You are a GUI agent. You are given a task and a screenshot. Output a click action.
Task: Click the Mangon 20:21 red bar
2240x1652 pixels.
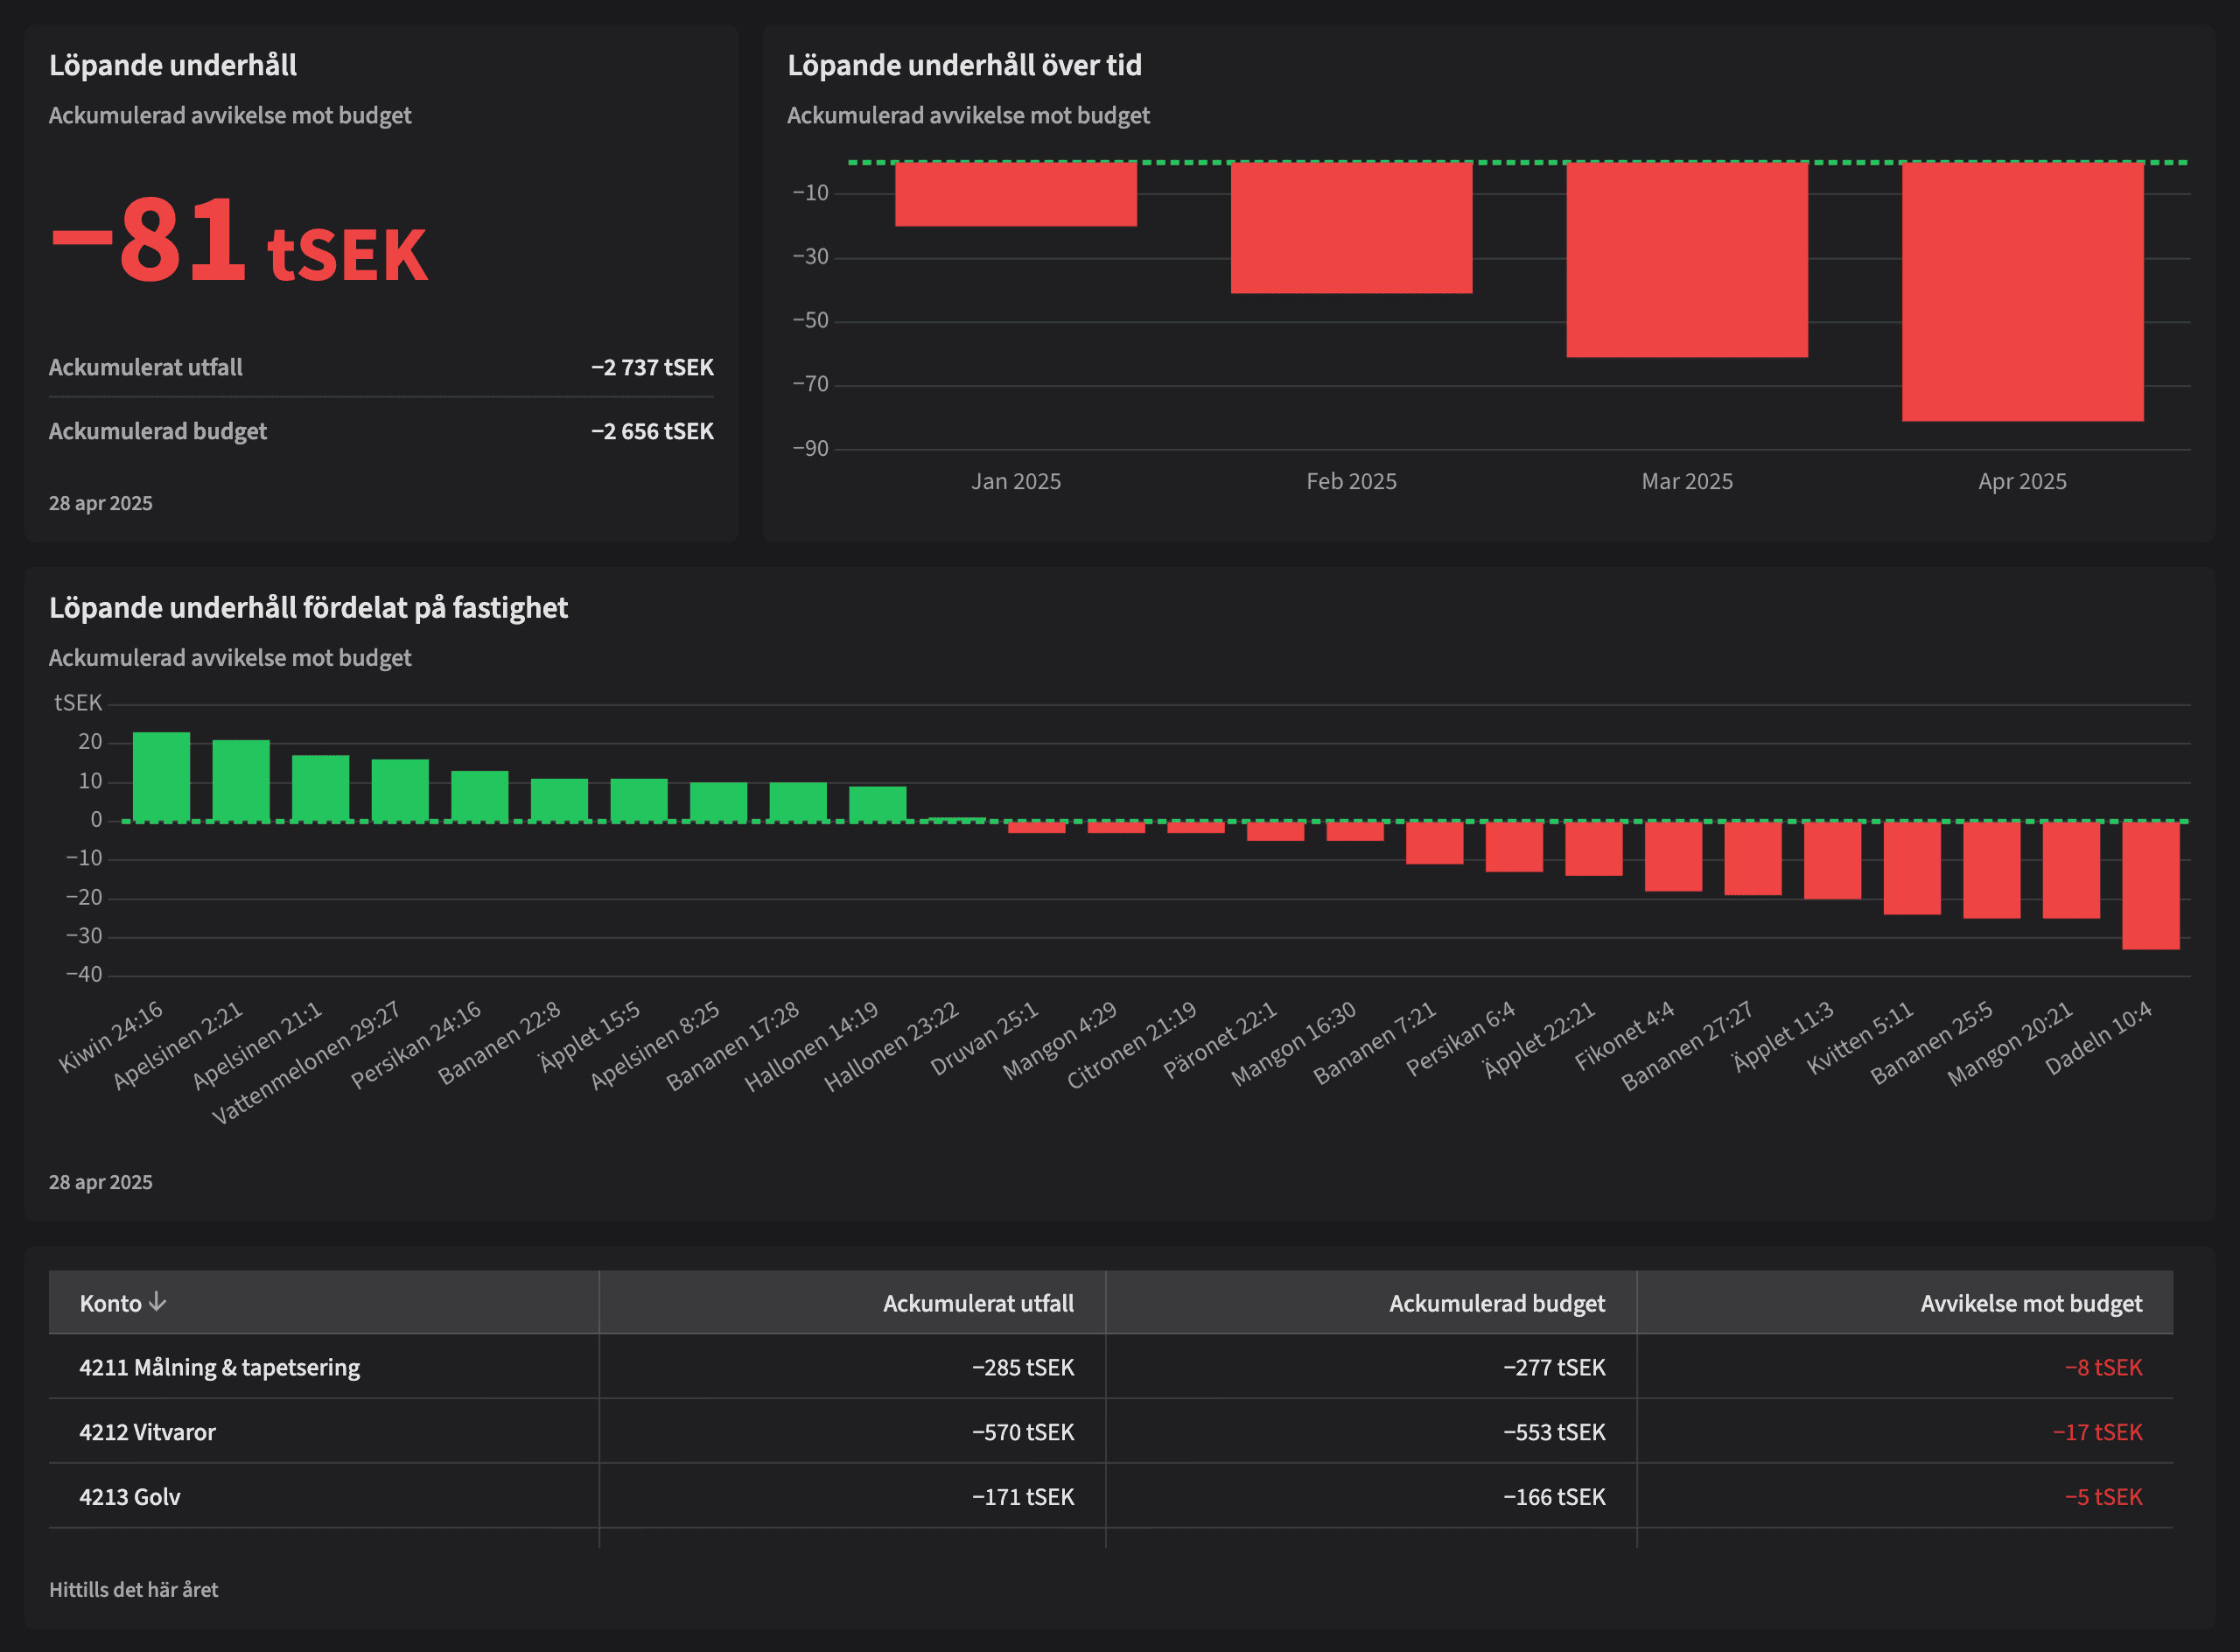point(2070,870)
